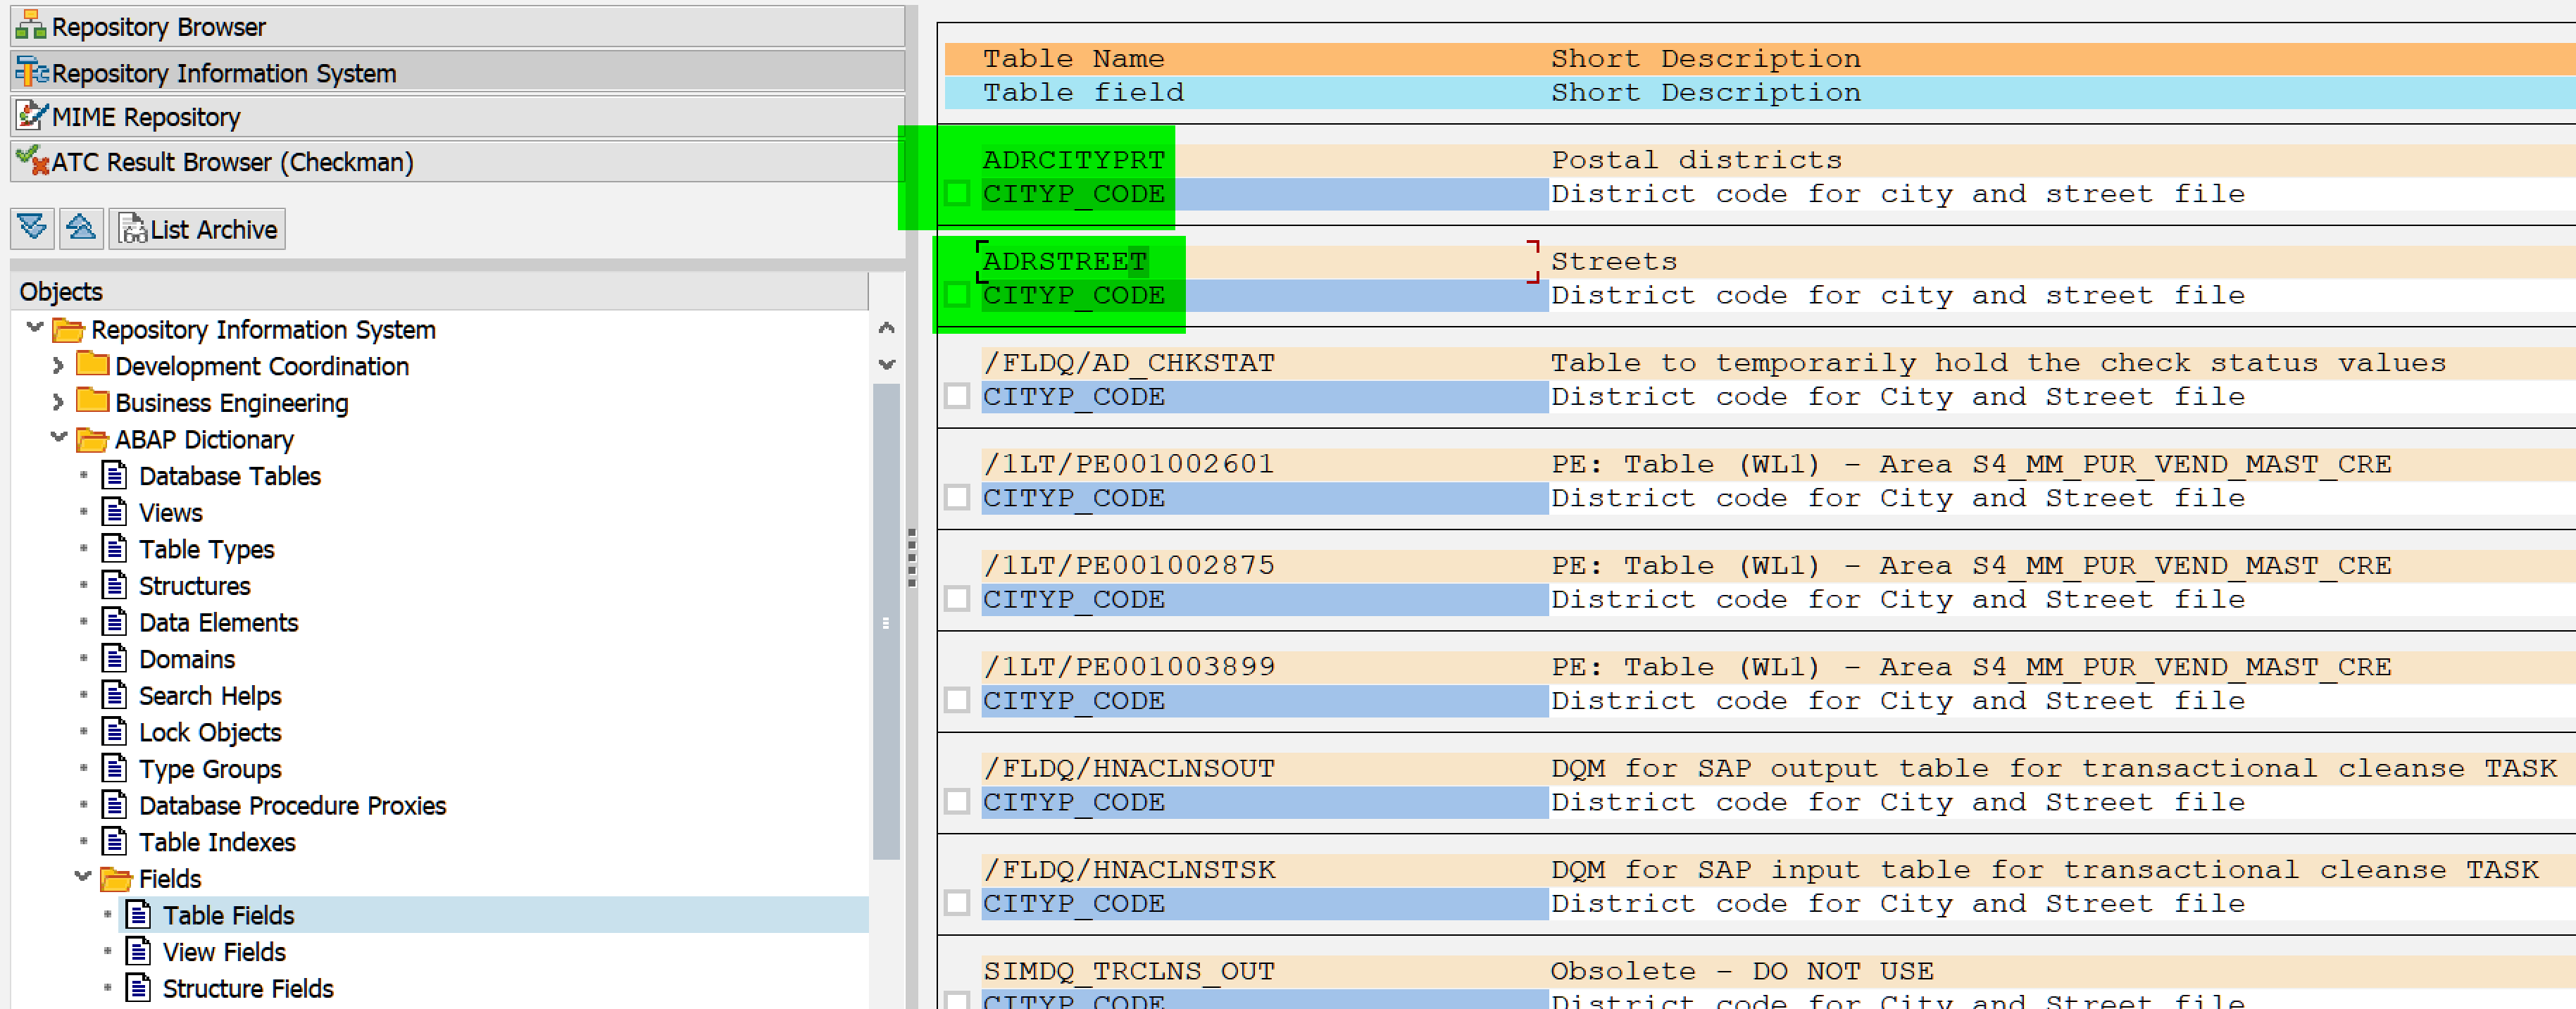Click the List Archive button
This screenshot has height=1009, width=2576.
(198, 229)
